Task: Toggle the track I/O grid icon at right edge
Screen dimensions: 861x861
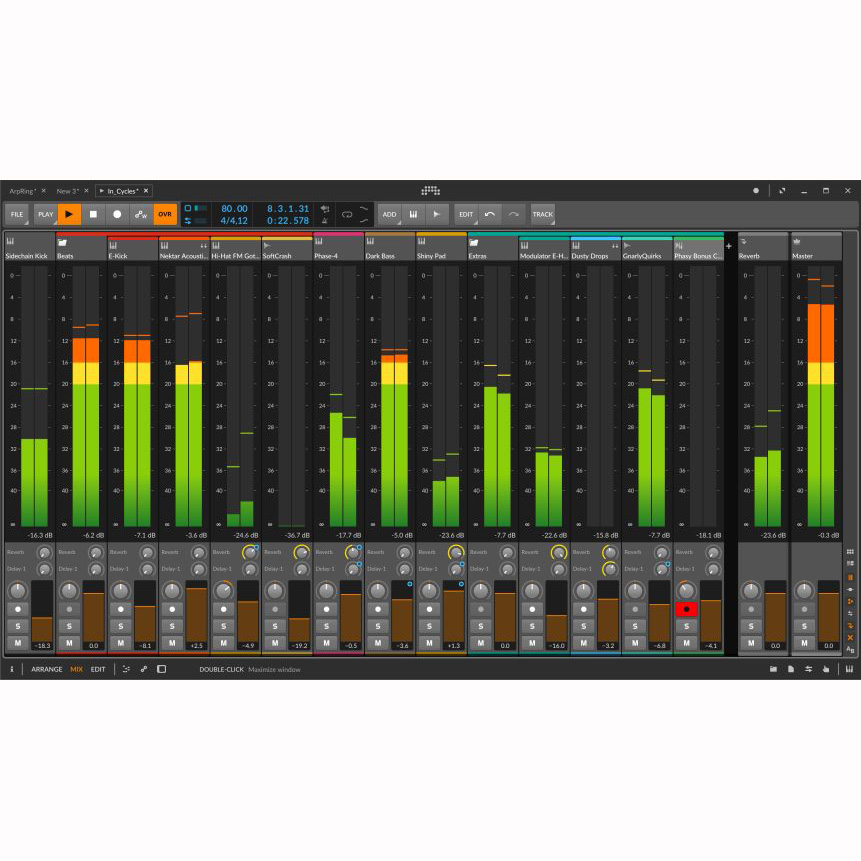Action: [x=851, y=551]
